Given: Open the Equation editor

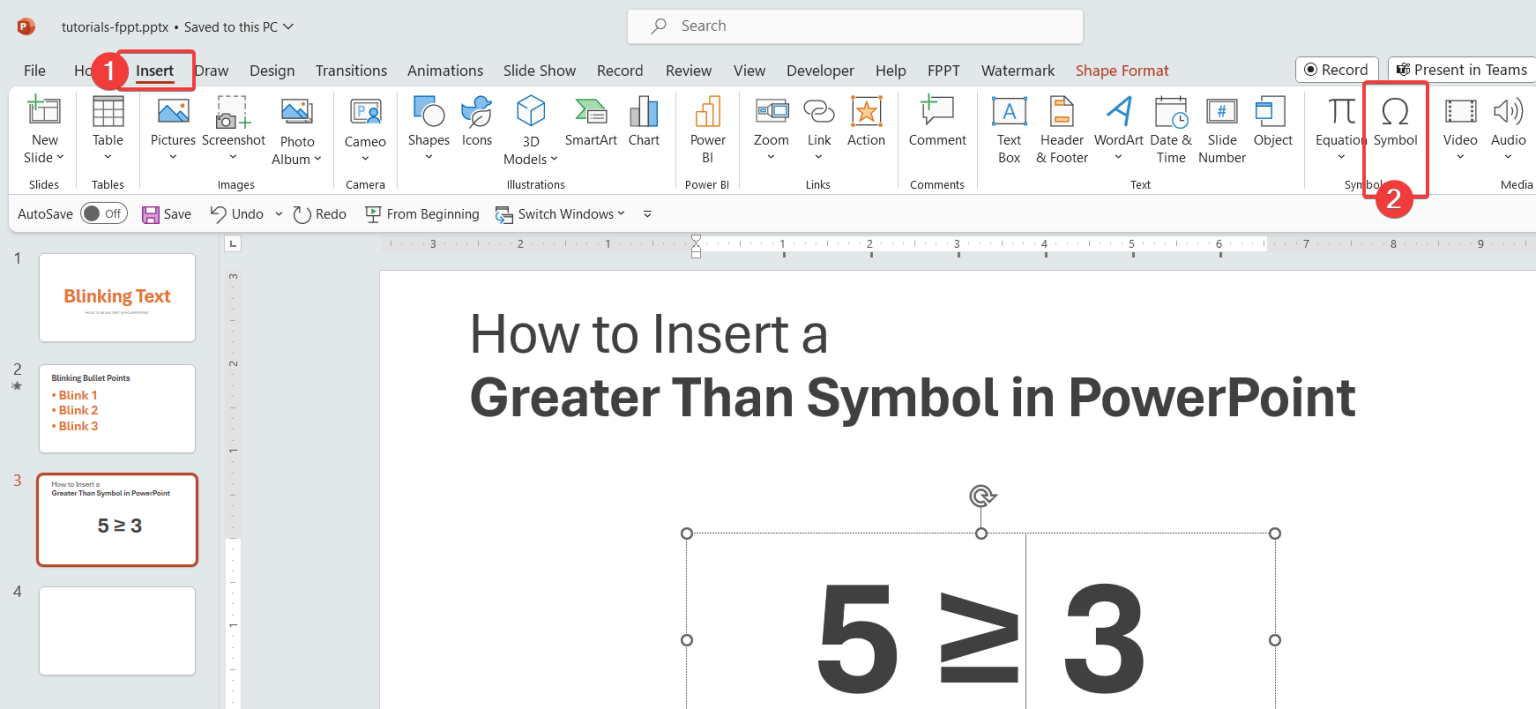Looking at the screenshot, I should (x=1340, y=128).
